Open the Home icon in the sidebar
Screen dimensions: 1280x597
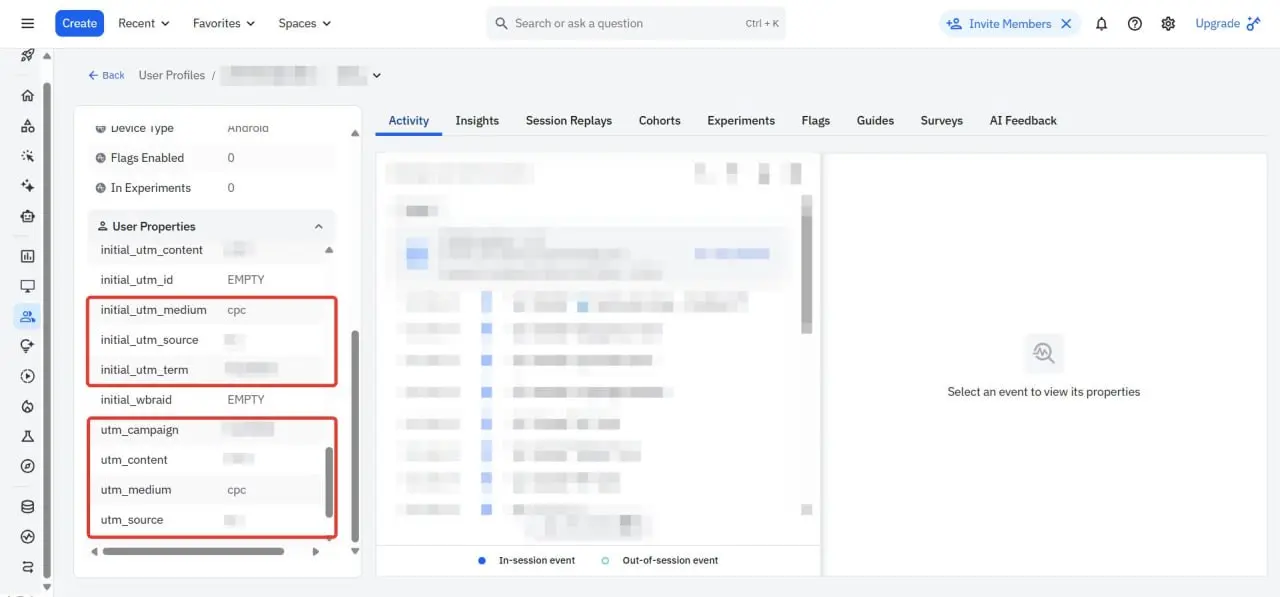[27, 95]
